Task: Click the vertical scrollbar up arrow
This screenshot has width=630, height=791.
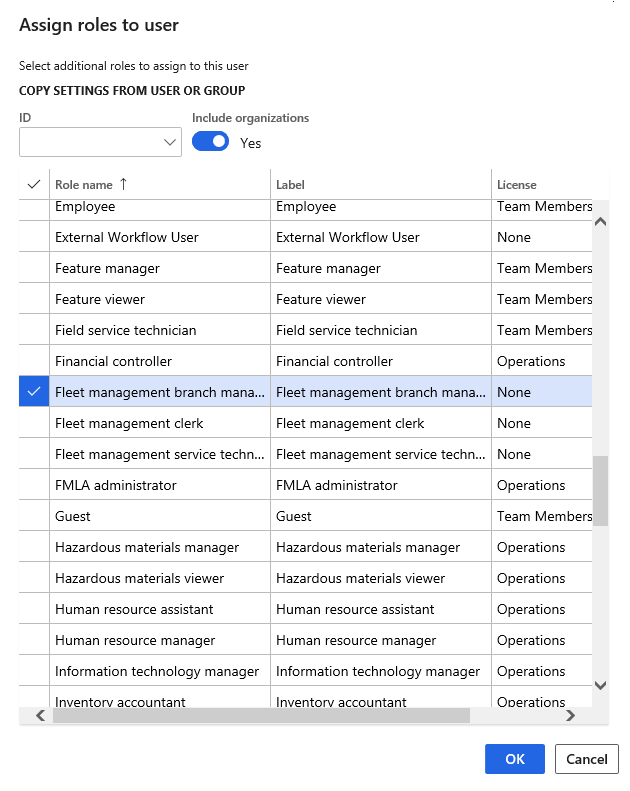Action: click(x=600, y=222)
